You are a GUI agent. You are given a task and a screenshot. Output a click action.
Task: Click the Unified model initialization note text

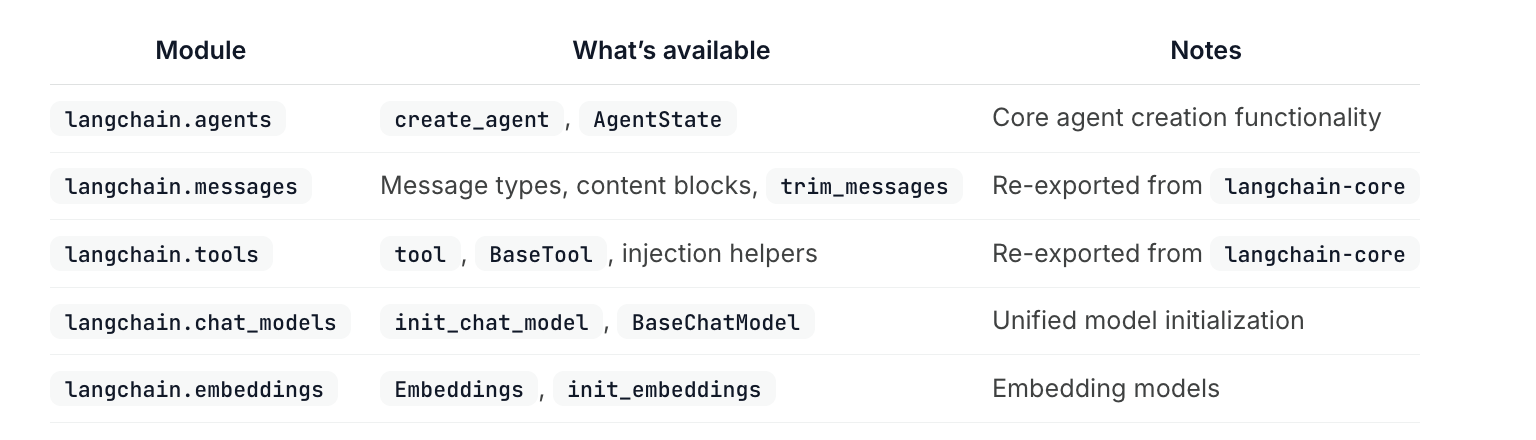click(x=1148, y=321)
